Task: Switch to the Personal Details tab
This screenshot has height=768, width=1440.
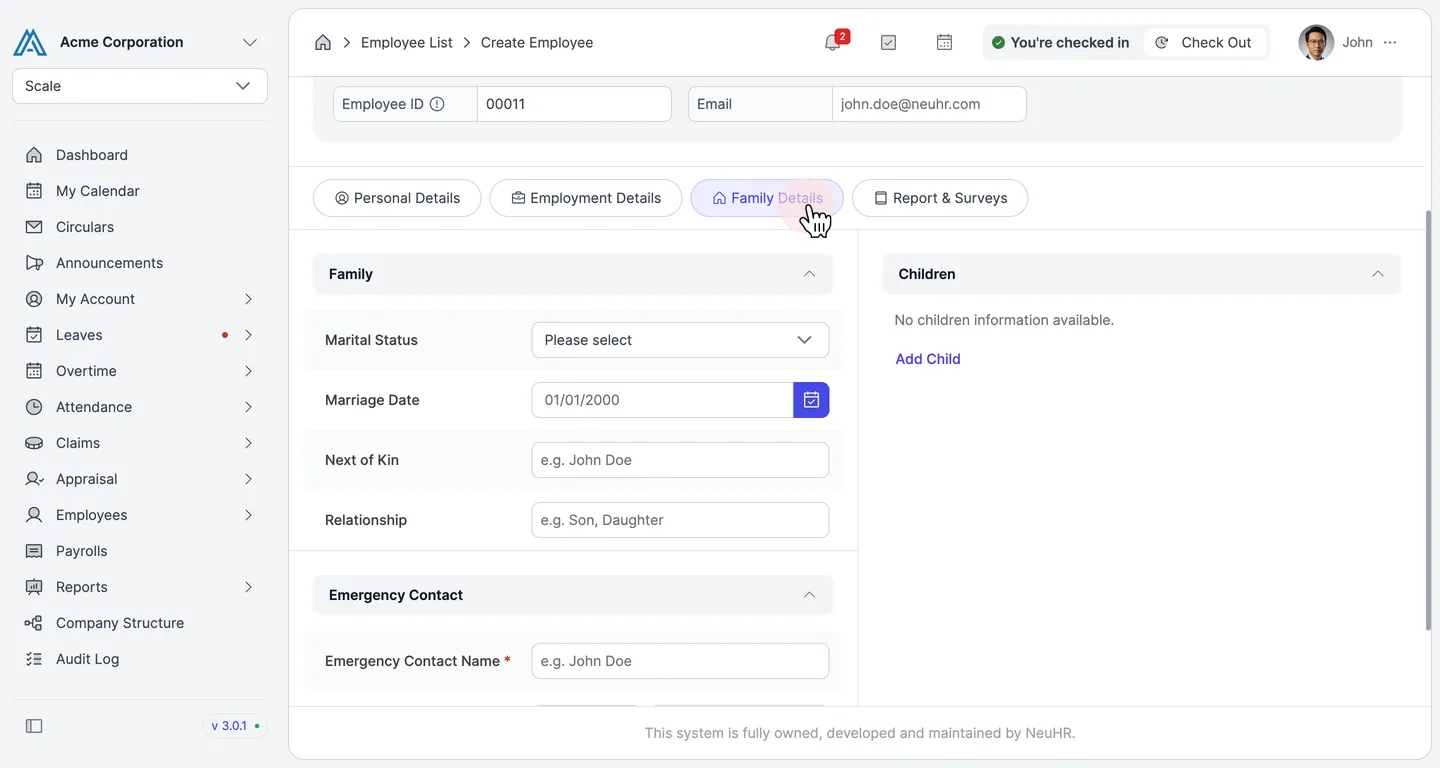Action: point(397,198)
